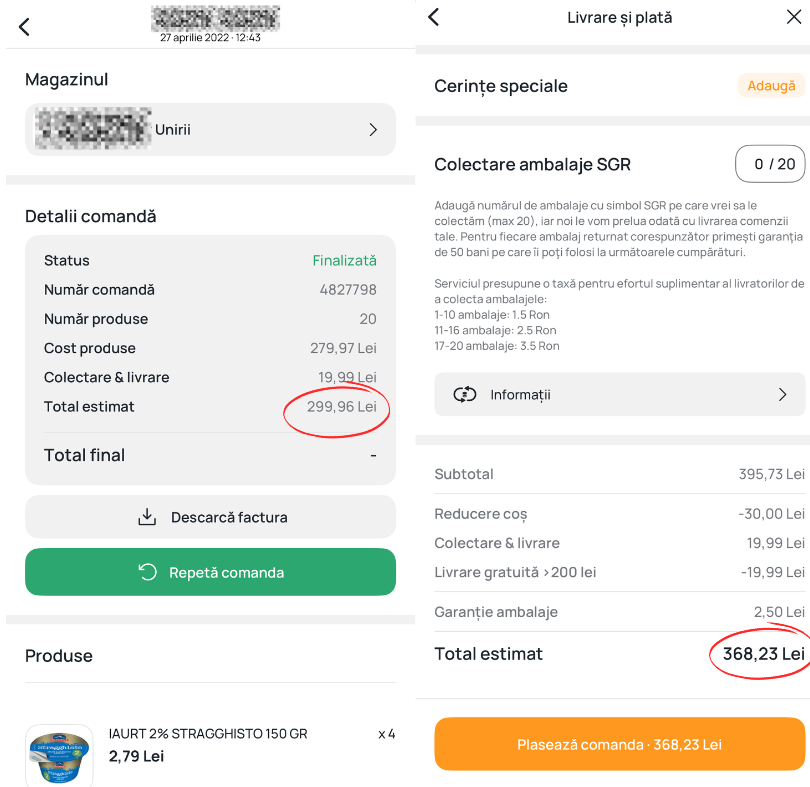Tap the circular refresh icon in the green button

pyautogui.click(x=147, y=572)
